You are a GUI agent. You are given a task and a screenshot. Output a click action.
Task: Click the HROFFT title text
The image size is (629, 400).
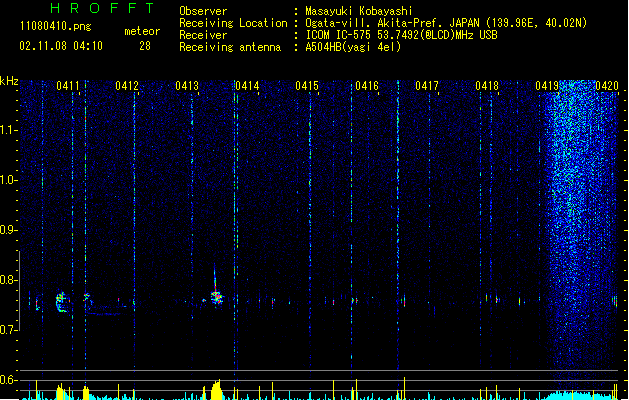102,8
